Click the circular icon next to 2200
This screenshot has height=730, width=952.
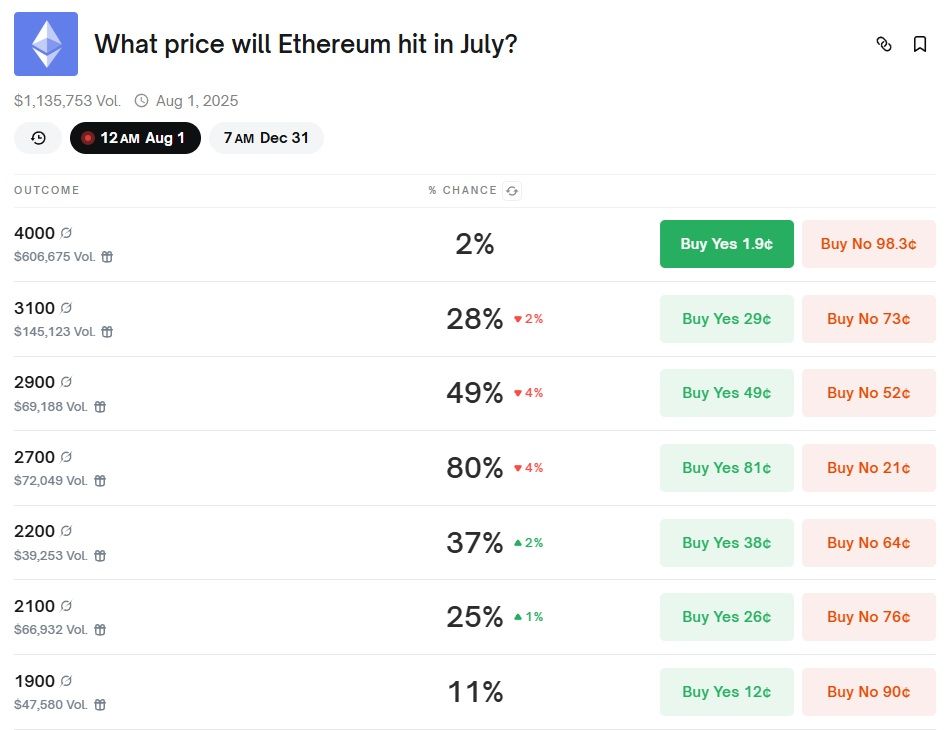[67, 531]
